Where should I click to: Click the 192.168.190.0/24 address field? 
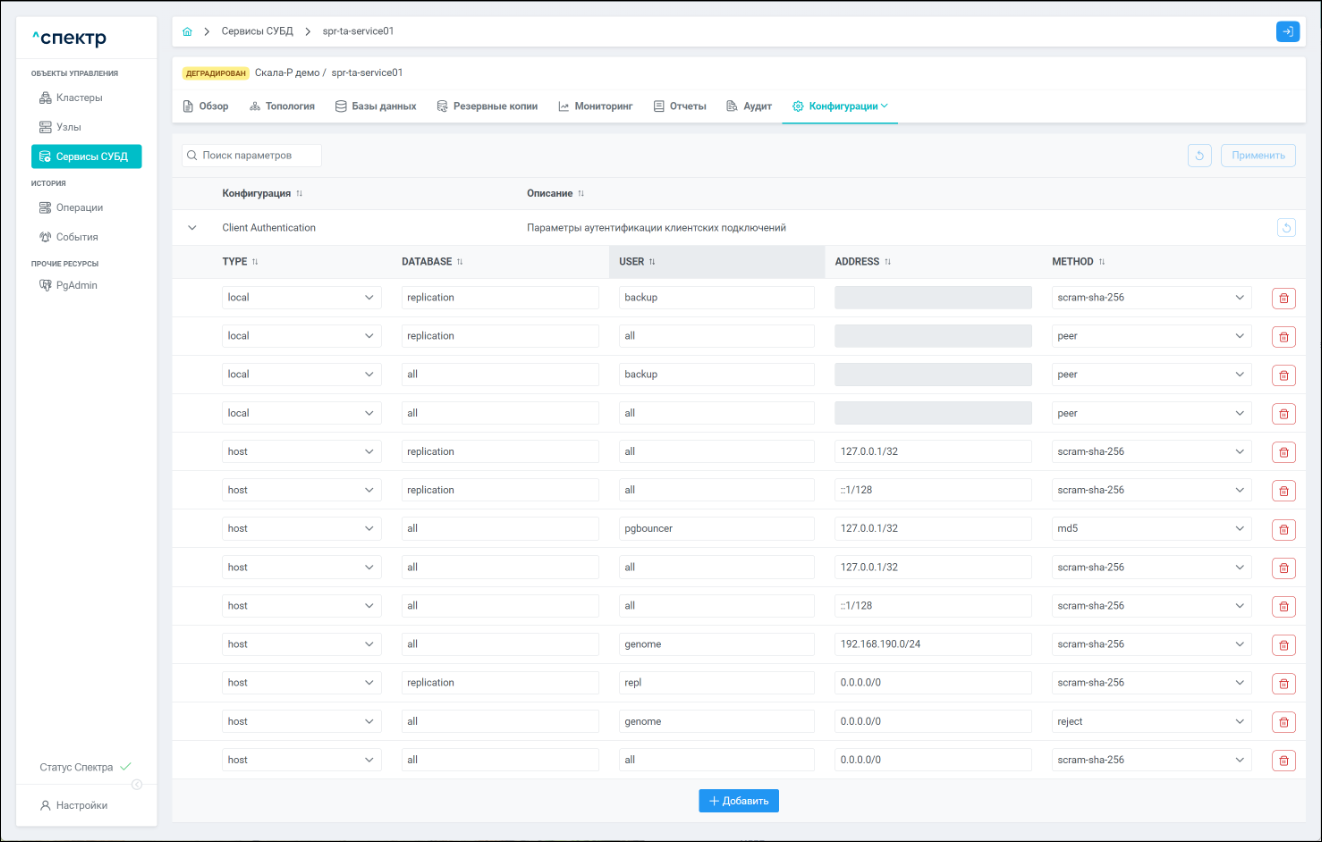(932, 645)
